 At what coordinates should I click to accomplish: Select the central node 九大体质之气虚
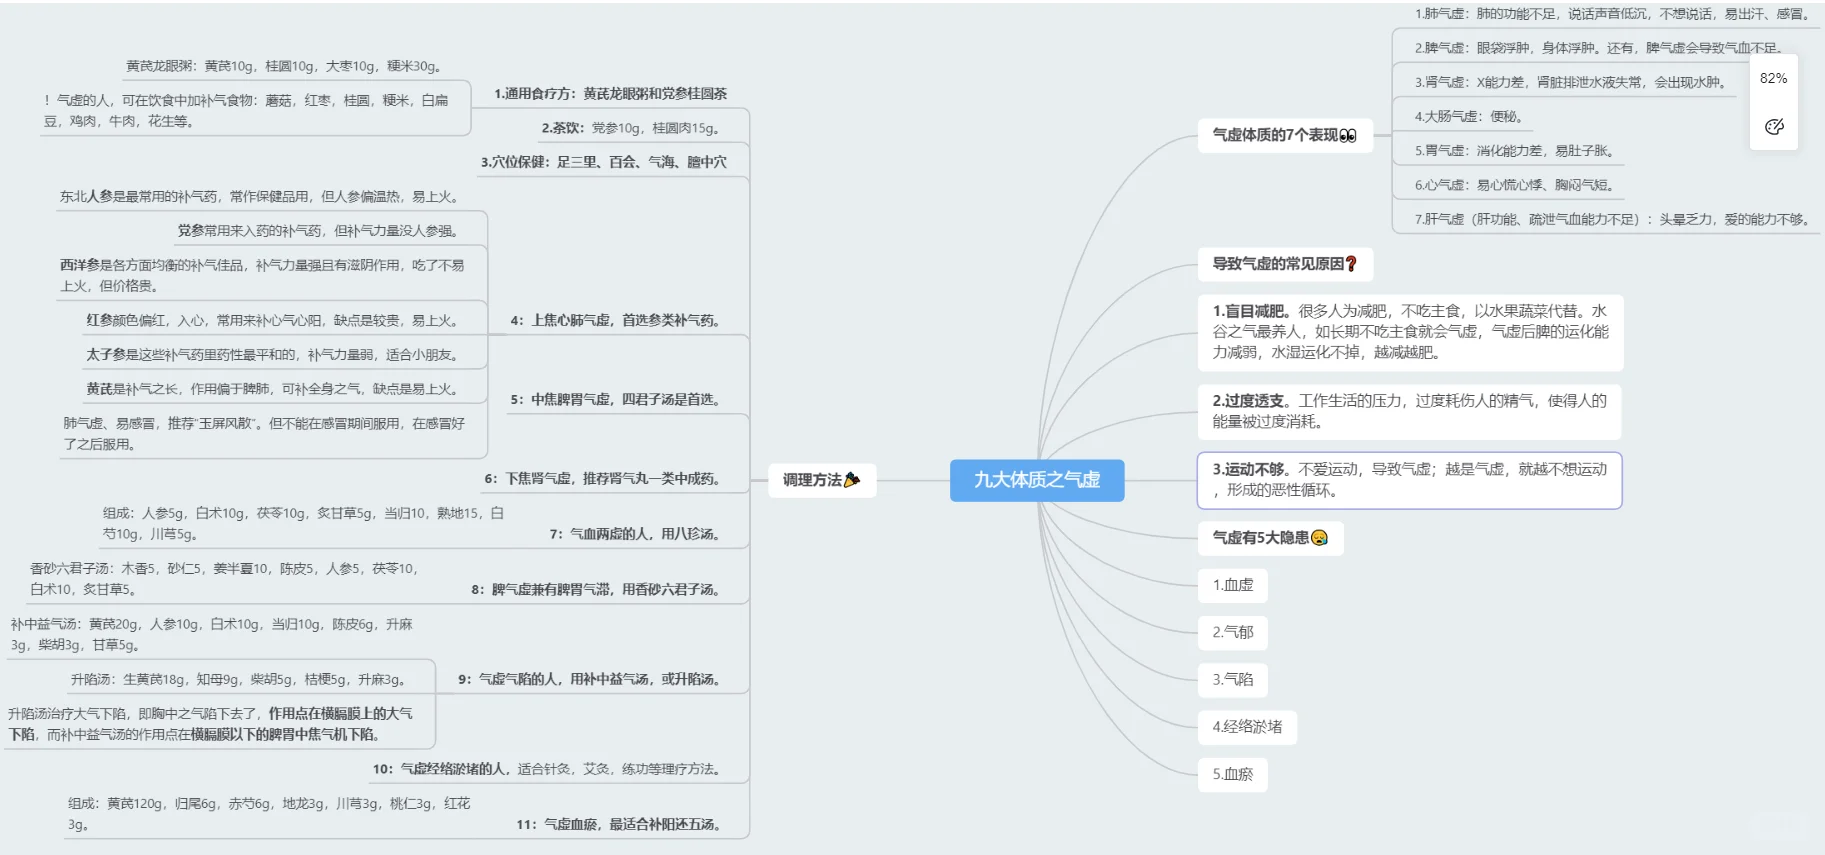(1037, 480)
